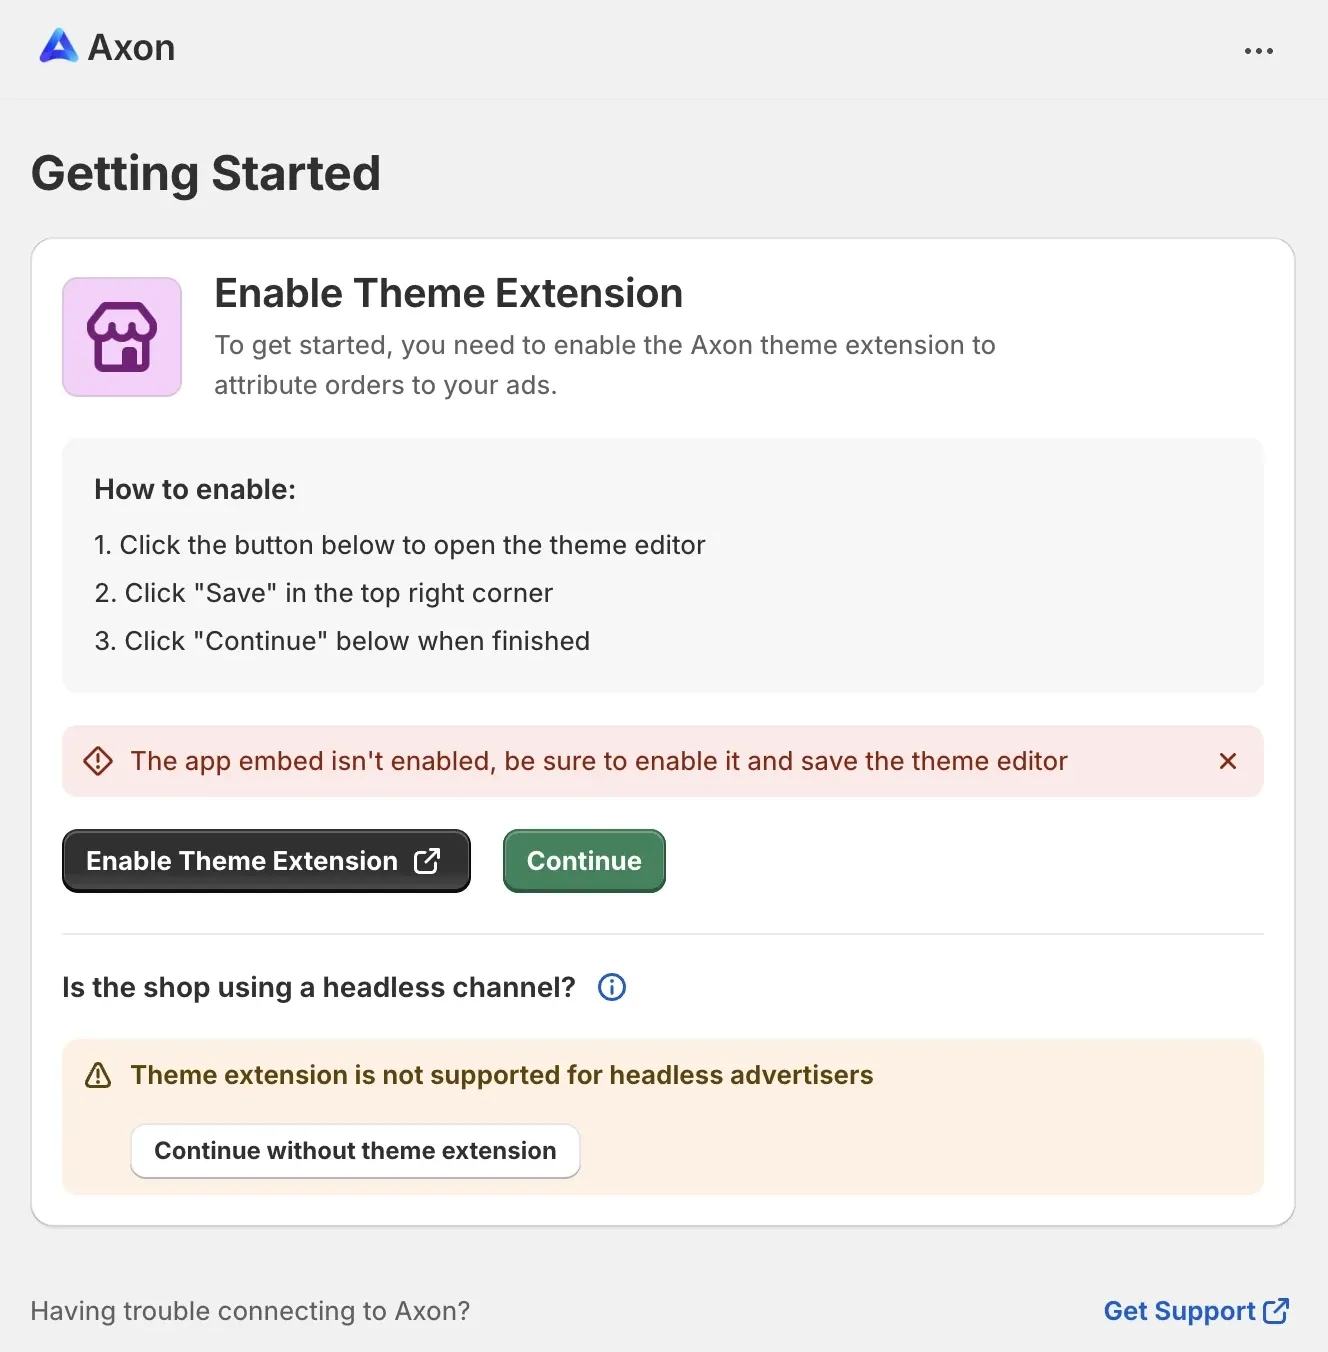Viewport: 1328px width, 1352px height.
Task: Open the Get Support link
Action: point(1180,1310)
